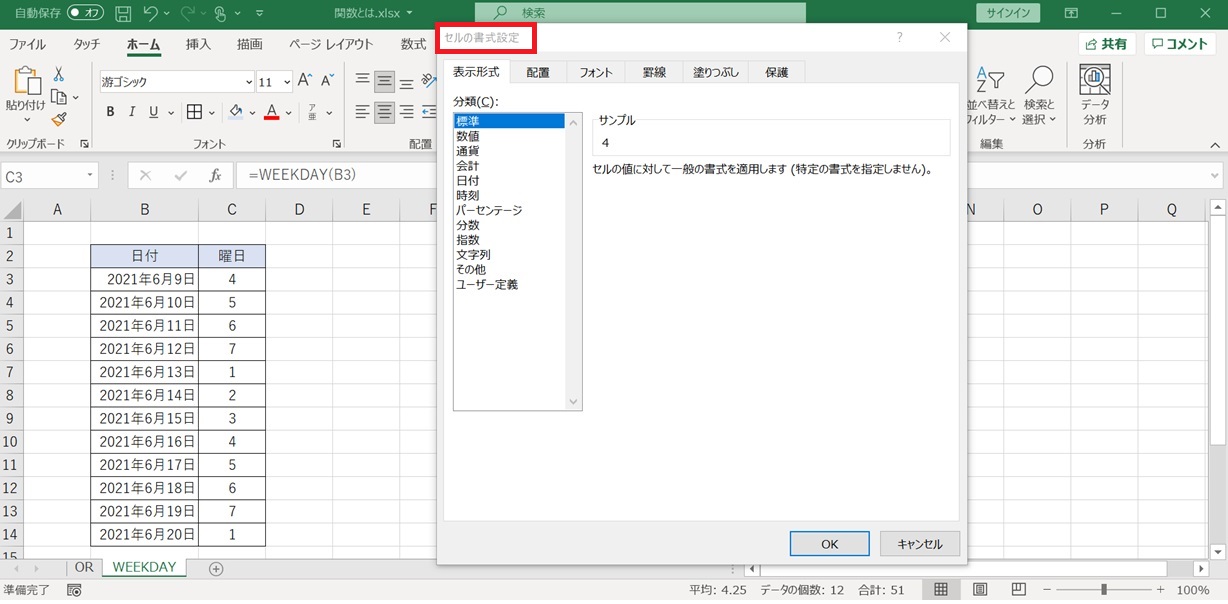Open the font size dropdown arrow
The height and width of the screenshot is (604, 1228).
(287, 82)
